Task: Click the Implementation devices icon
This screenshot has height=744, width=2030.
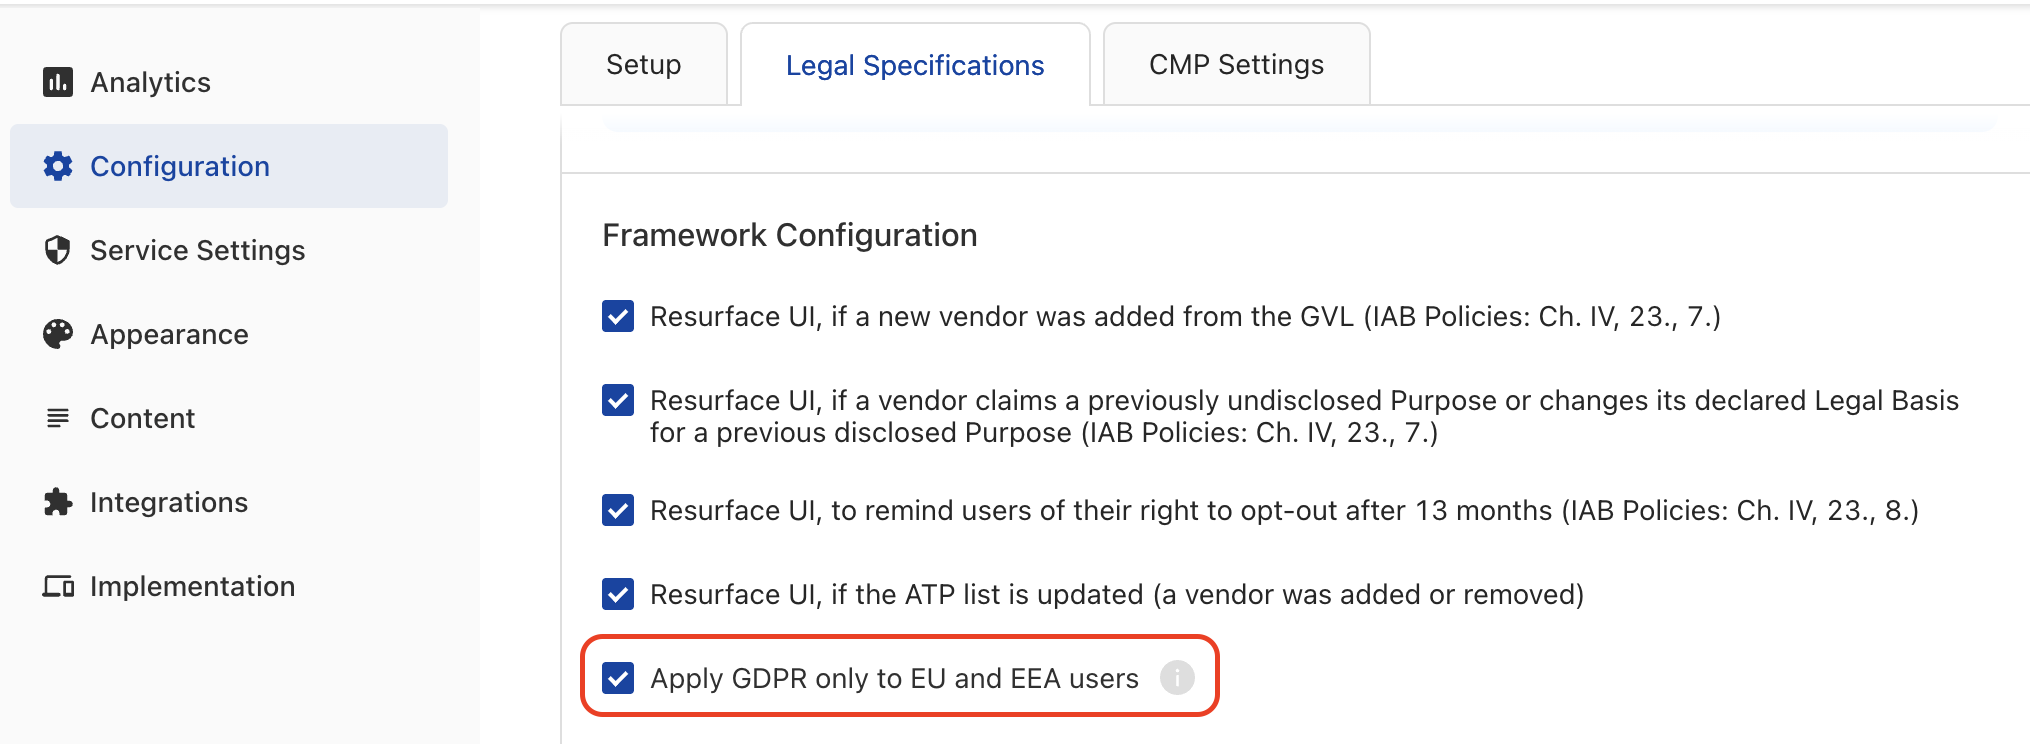Action: [x=58, y=586]
